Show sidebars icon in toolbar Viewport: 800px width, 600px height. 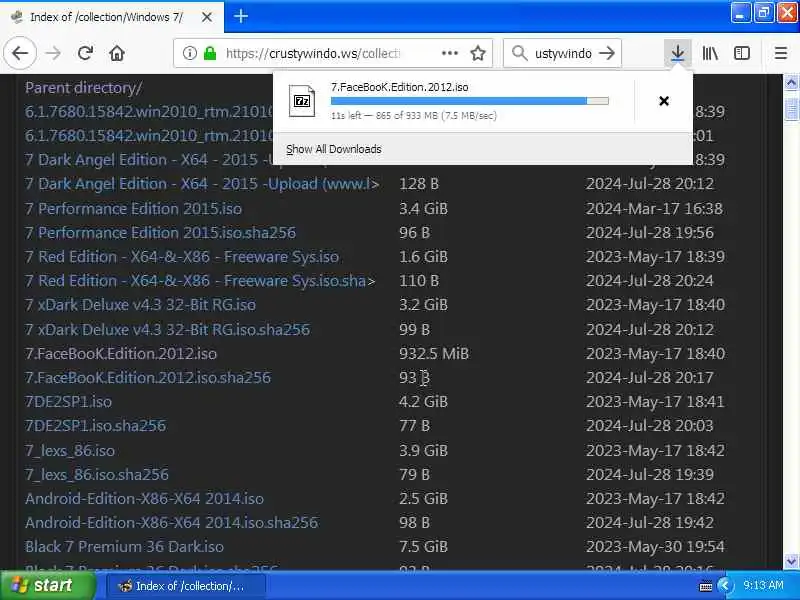click(742, 53)
